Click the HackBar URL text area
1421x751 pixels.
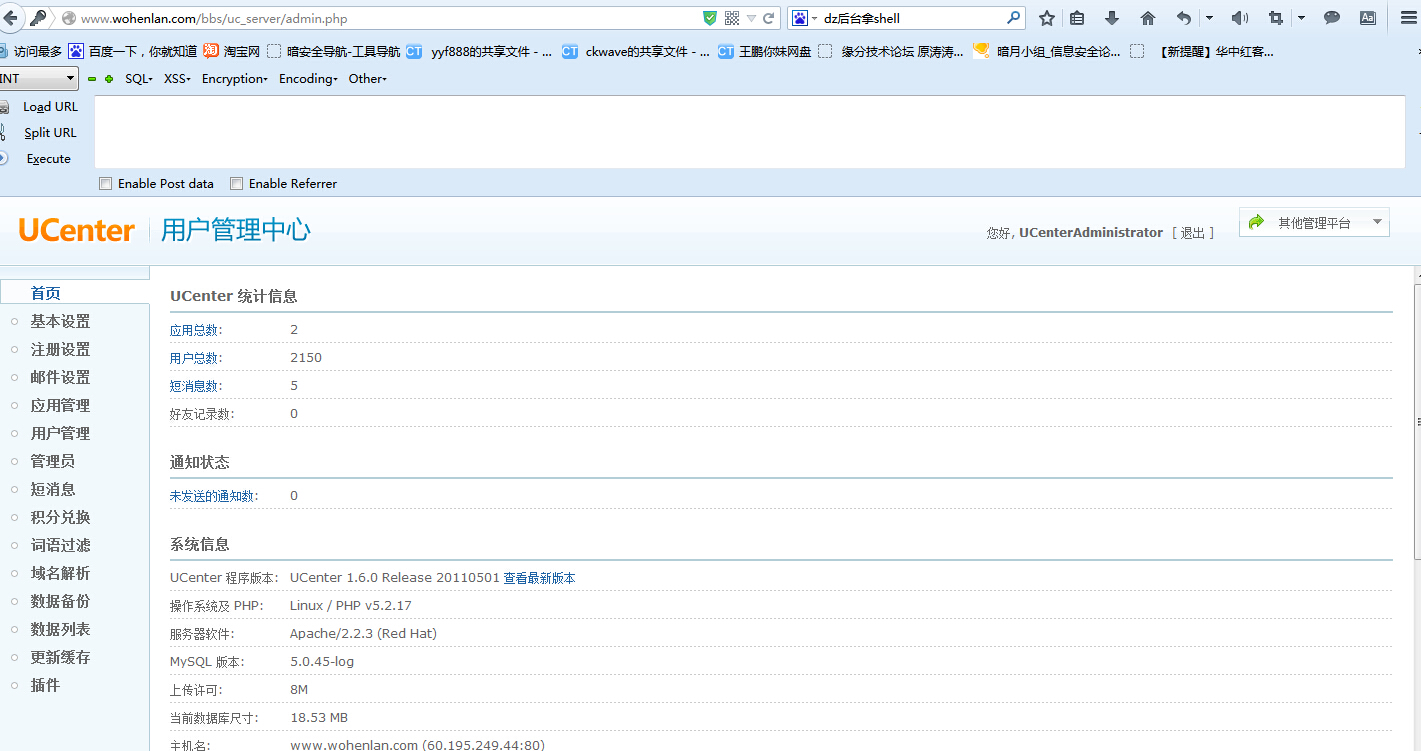click(750, 132)
